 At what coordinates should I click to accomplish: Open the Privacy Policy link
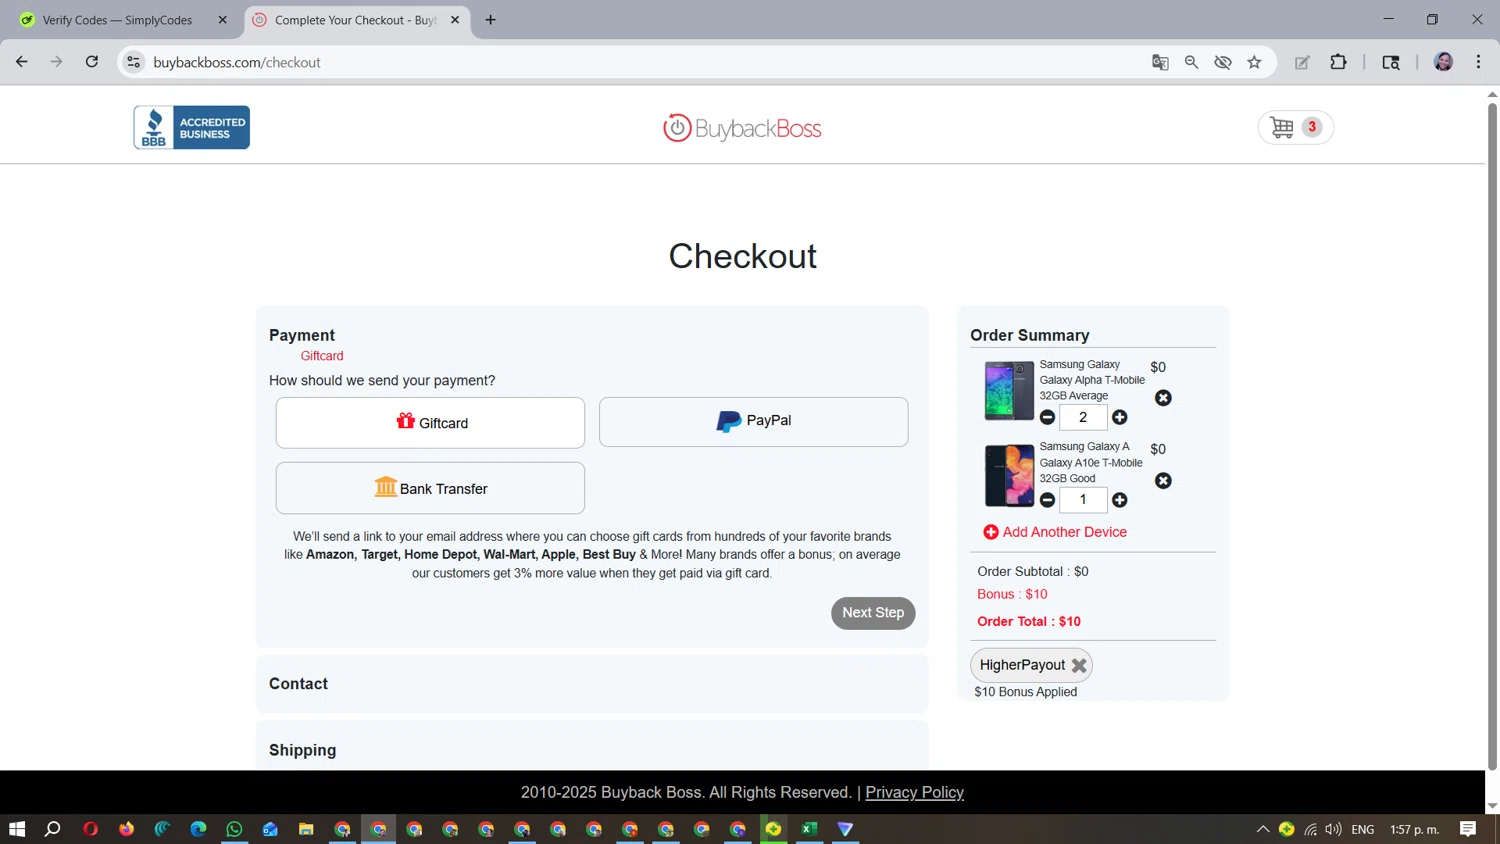tap(914, 792)
